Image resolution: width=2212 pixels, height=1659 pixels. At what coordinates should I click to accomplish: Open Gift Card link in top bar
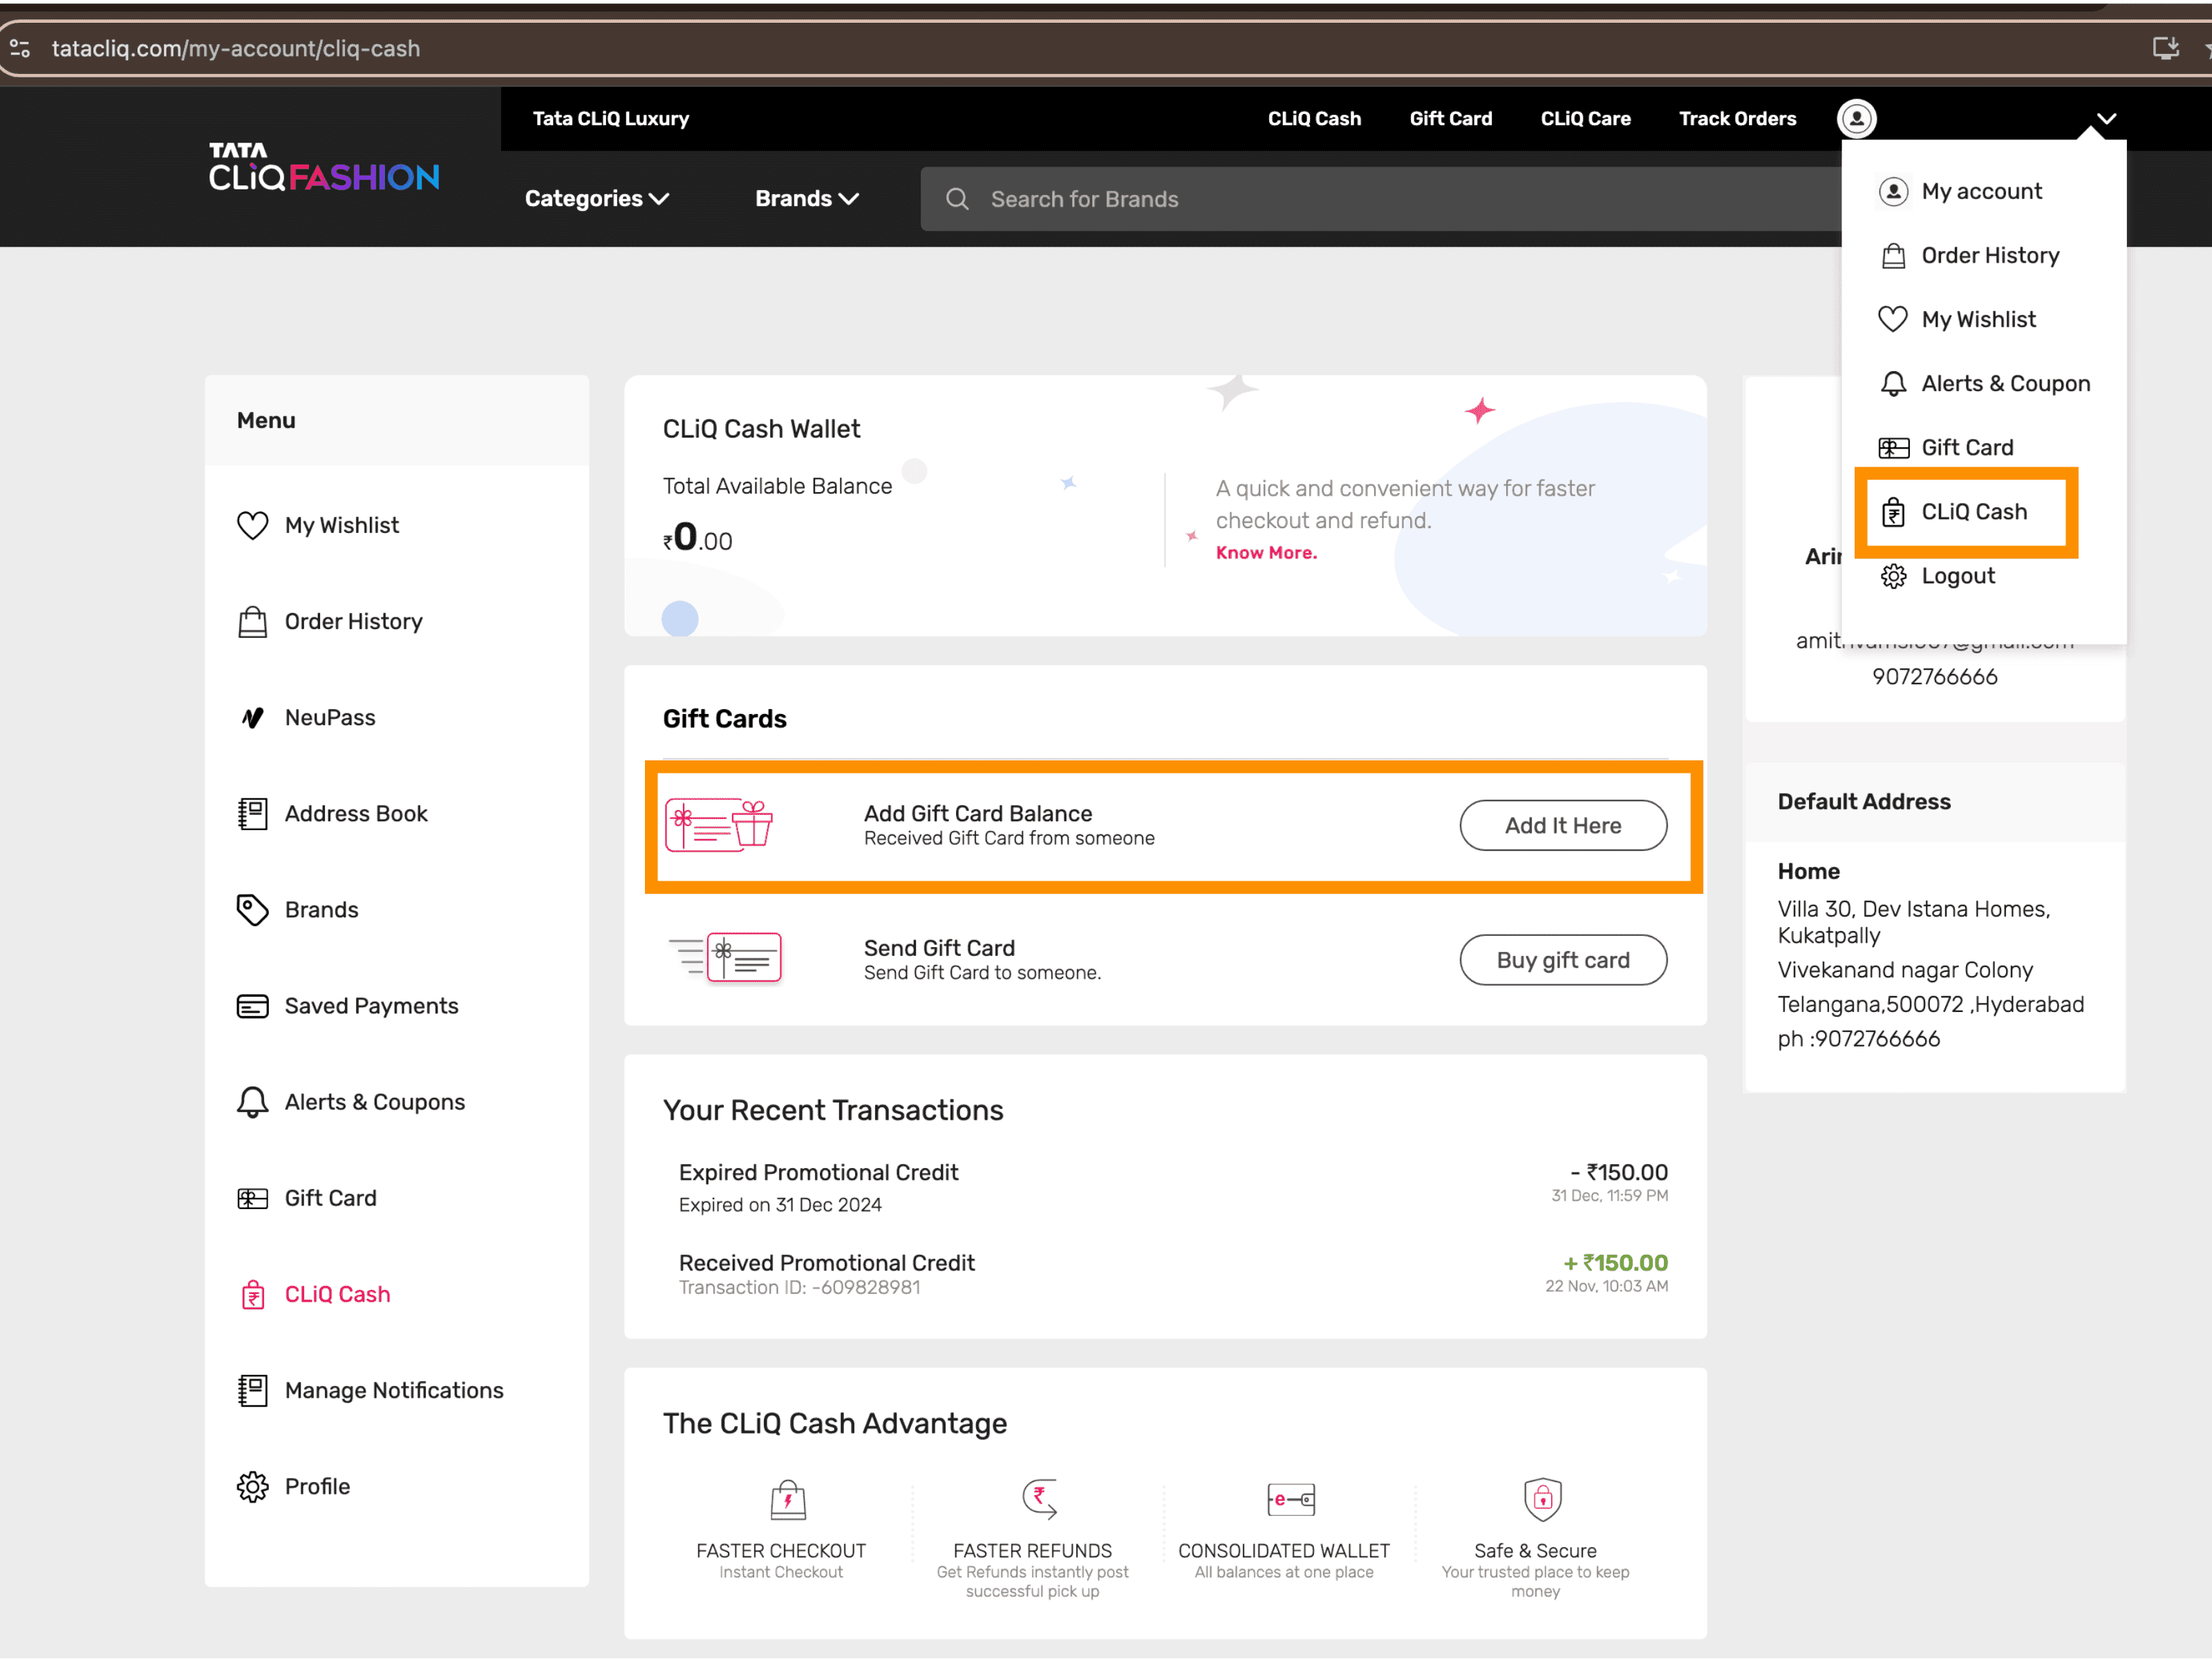[1450, 119]
